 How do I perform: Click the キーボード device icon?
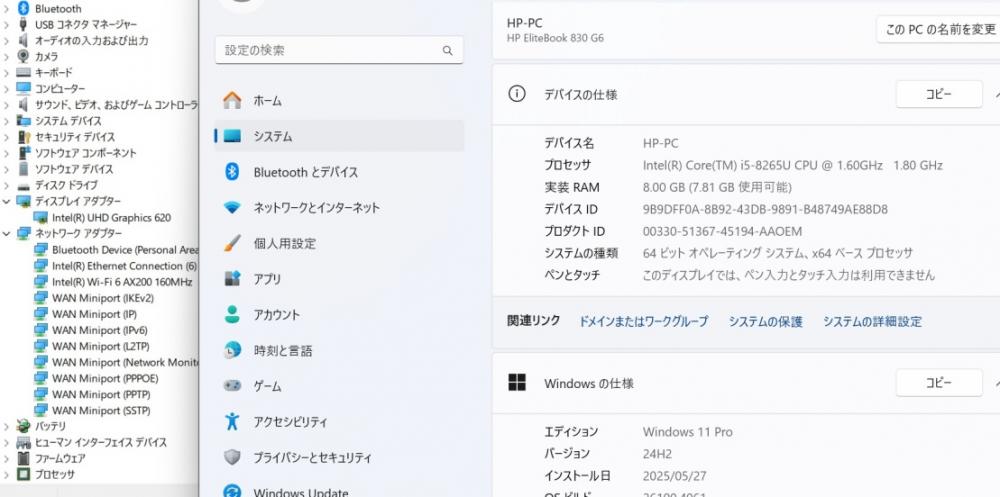click(x=24, y=73)
